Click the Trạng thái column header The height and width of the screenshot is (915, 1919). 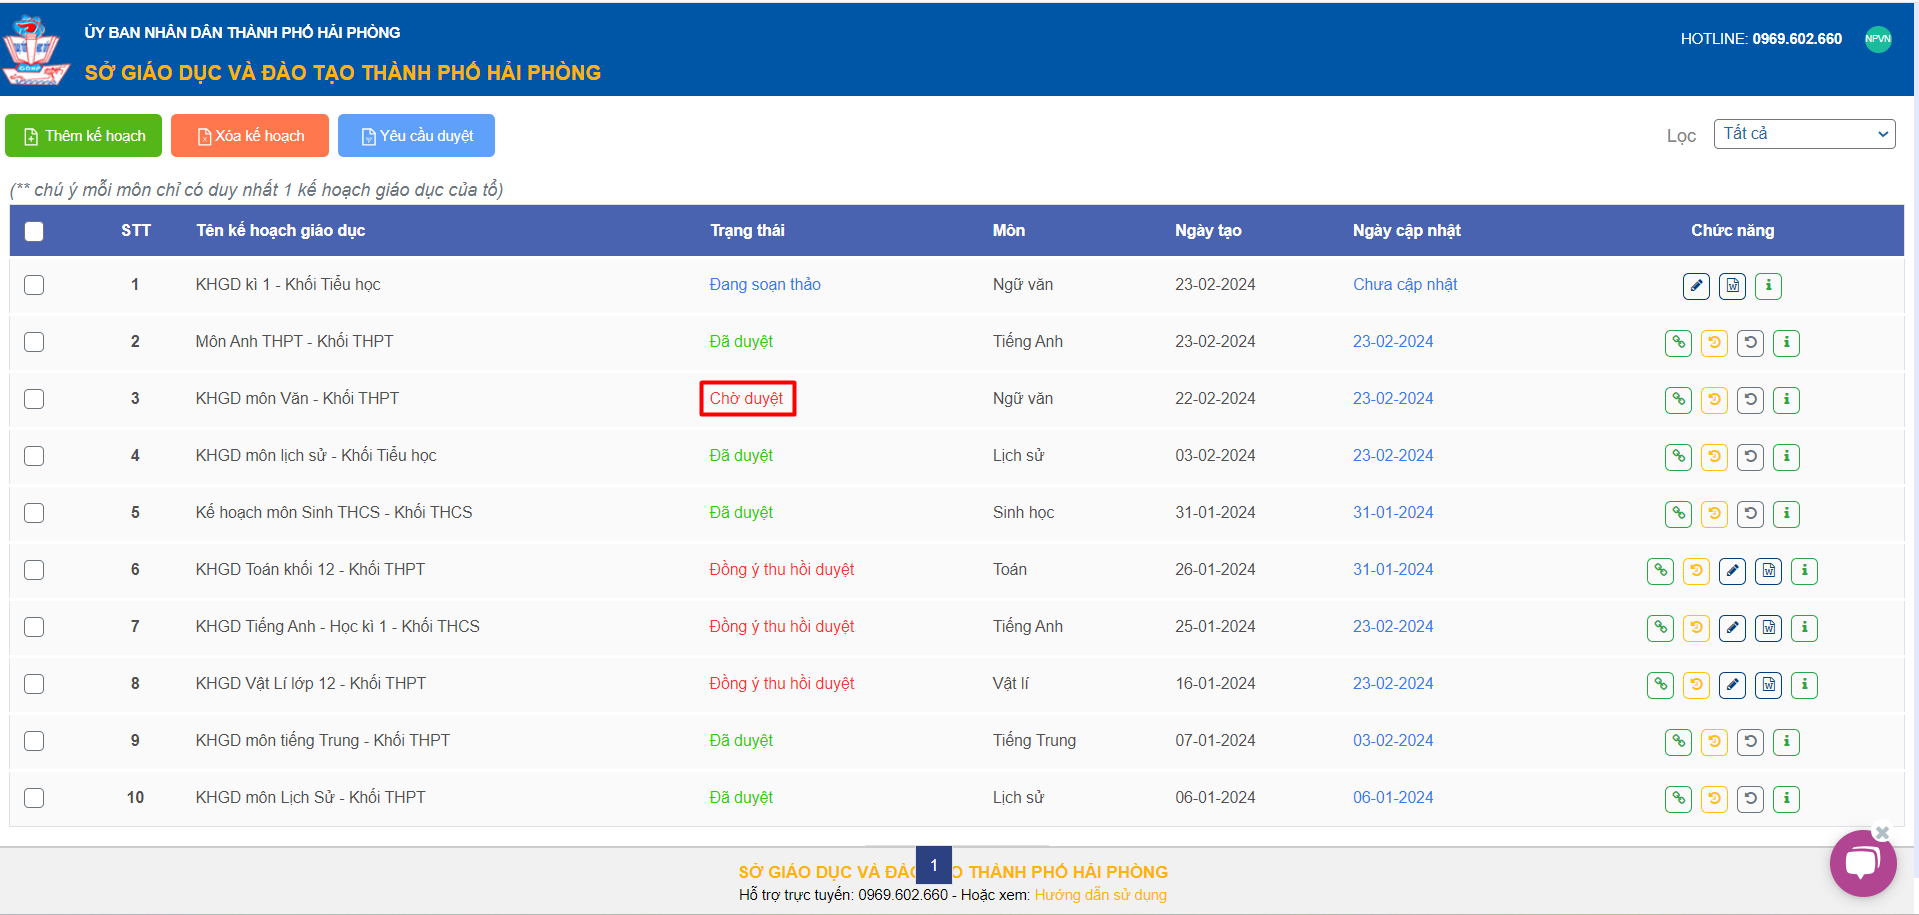click(747, 231)
